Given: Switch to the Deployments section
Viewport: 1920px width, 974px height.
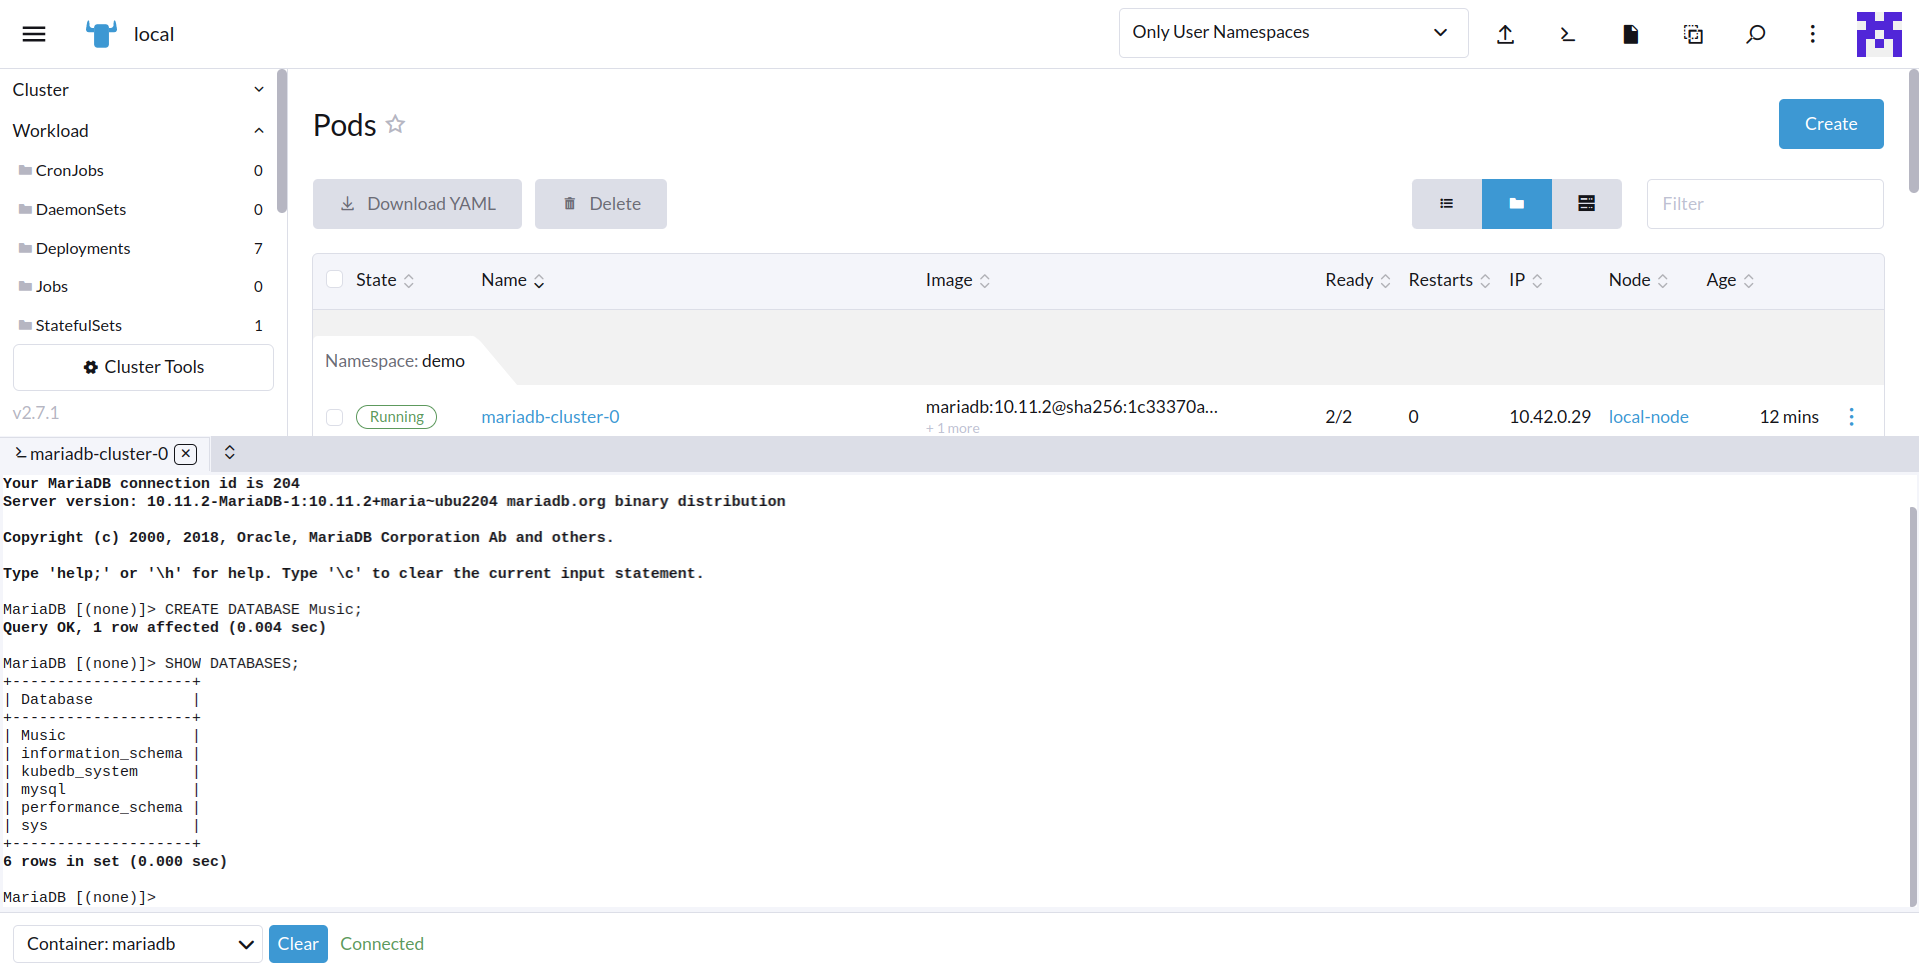Looking at the screenshot, I should 83,248.
